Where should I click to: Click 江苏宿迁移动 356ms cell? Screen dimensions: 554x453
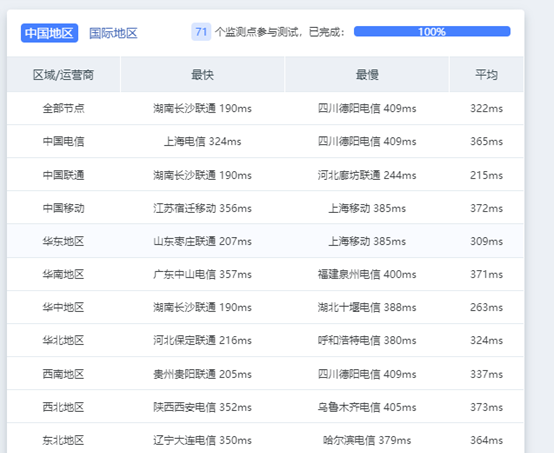(202, 208)
